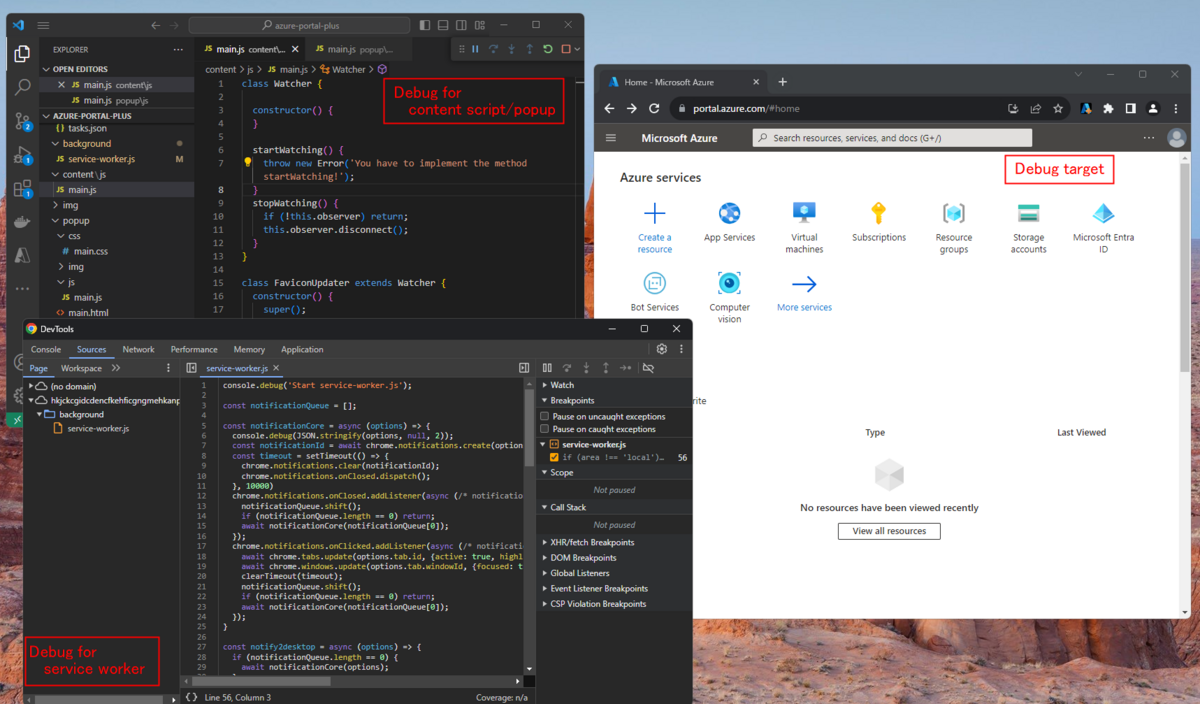Open a new Chrome tab with plus button

(x=783, y=82)
